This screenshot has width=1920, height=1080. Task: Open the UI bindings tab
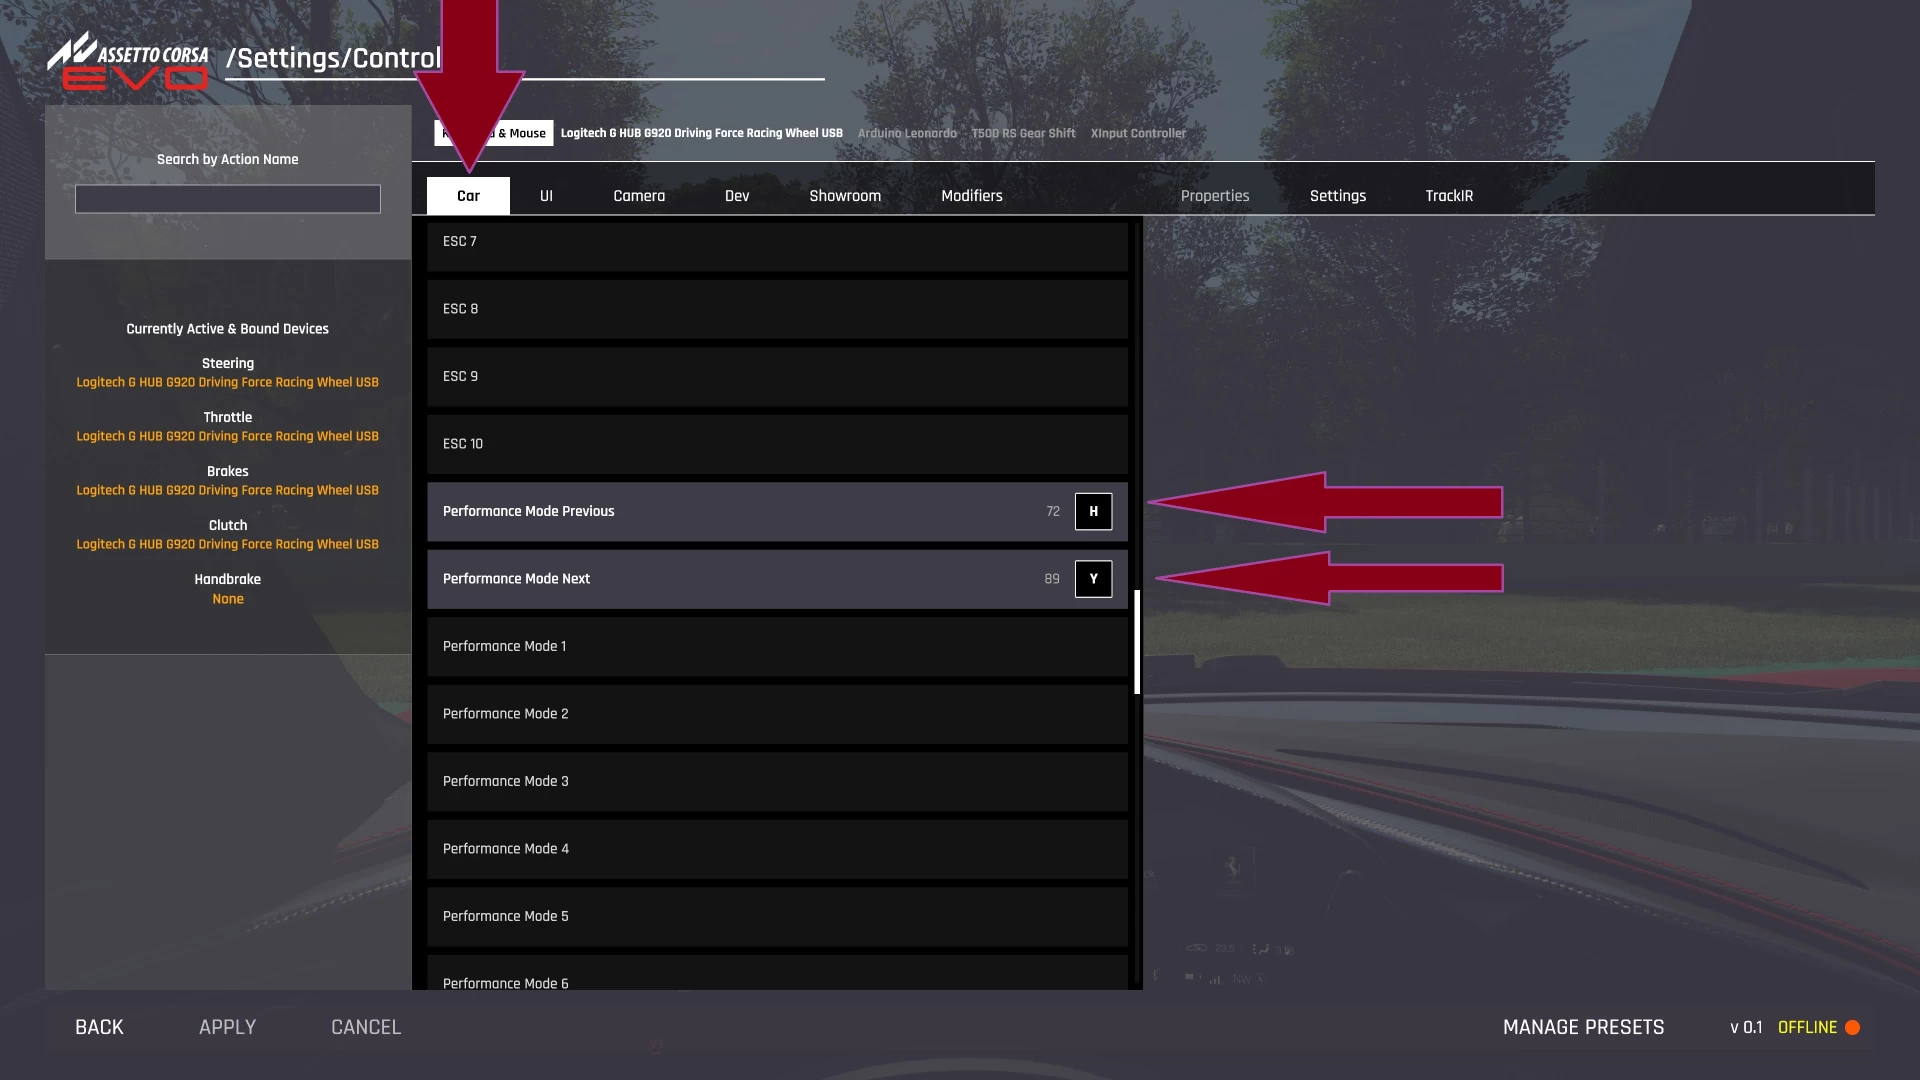pos(546,196)
